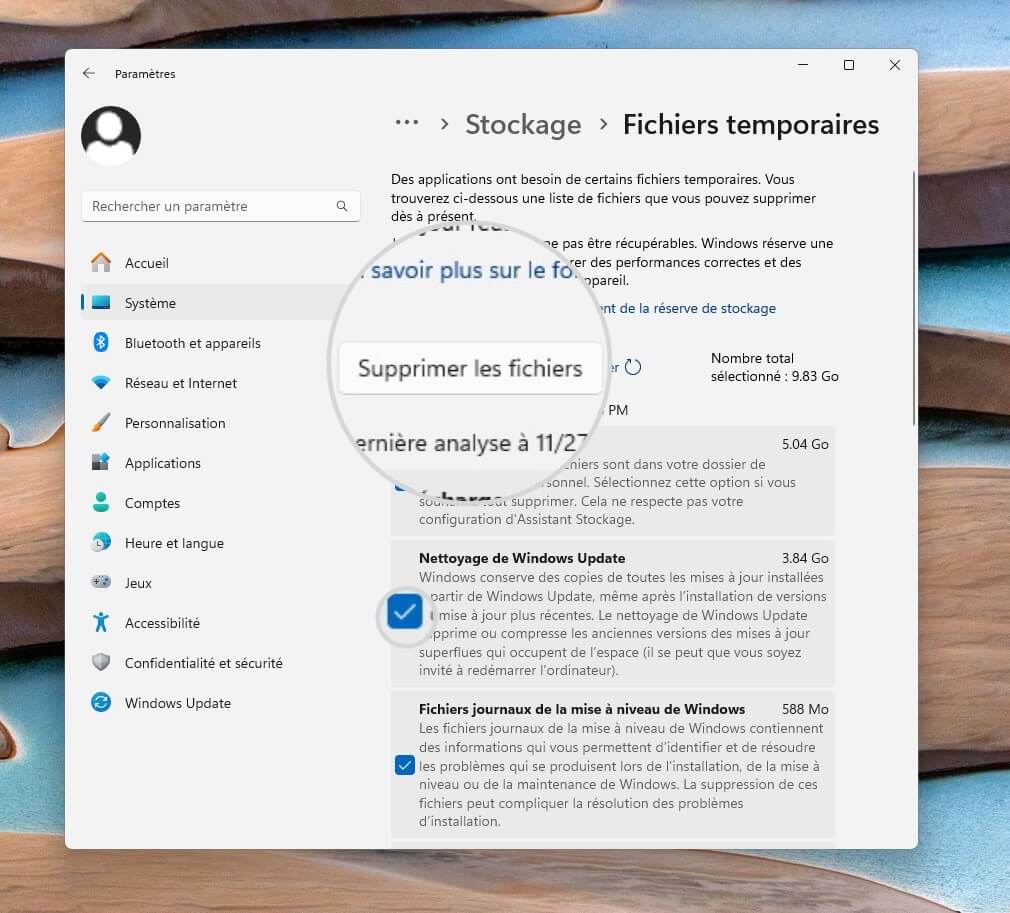Minimize the Paramètres window
This screenshot has height=913, width=1010.
803,65
